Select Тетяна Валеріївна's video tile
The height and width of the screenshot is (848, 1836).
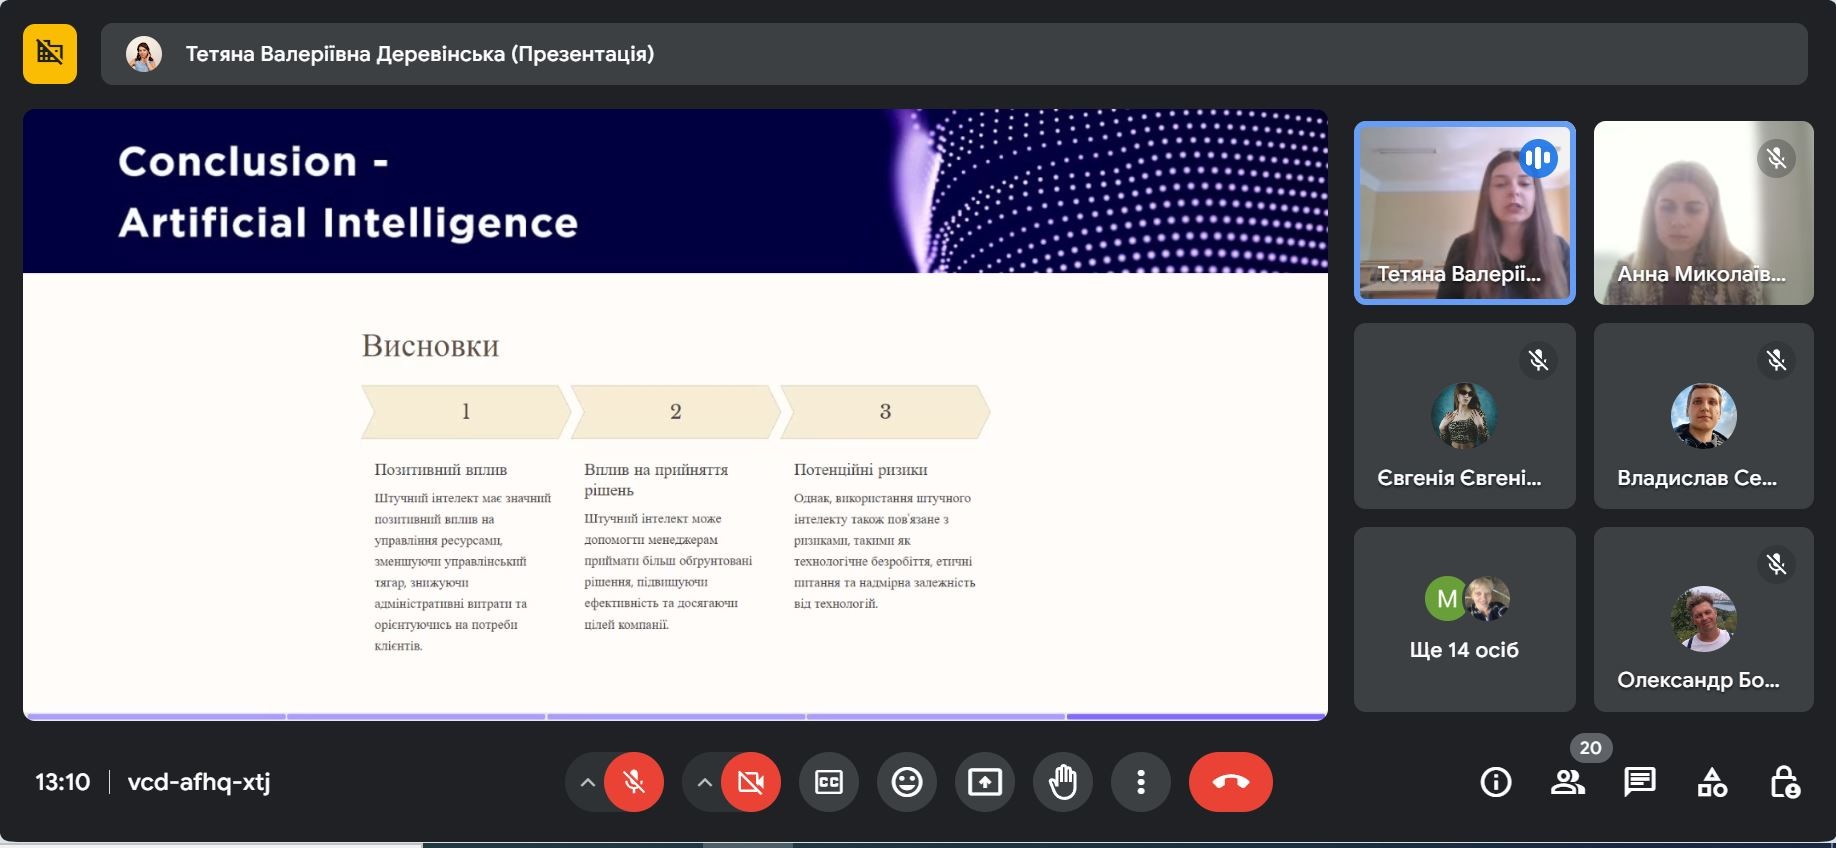coord(1464,213)
